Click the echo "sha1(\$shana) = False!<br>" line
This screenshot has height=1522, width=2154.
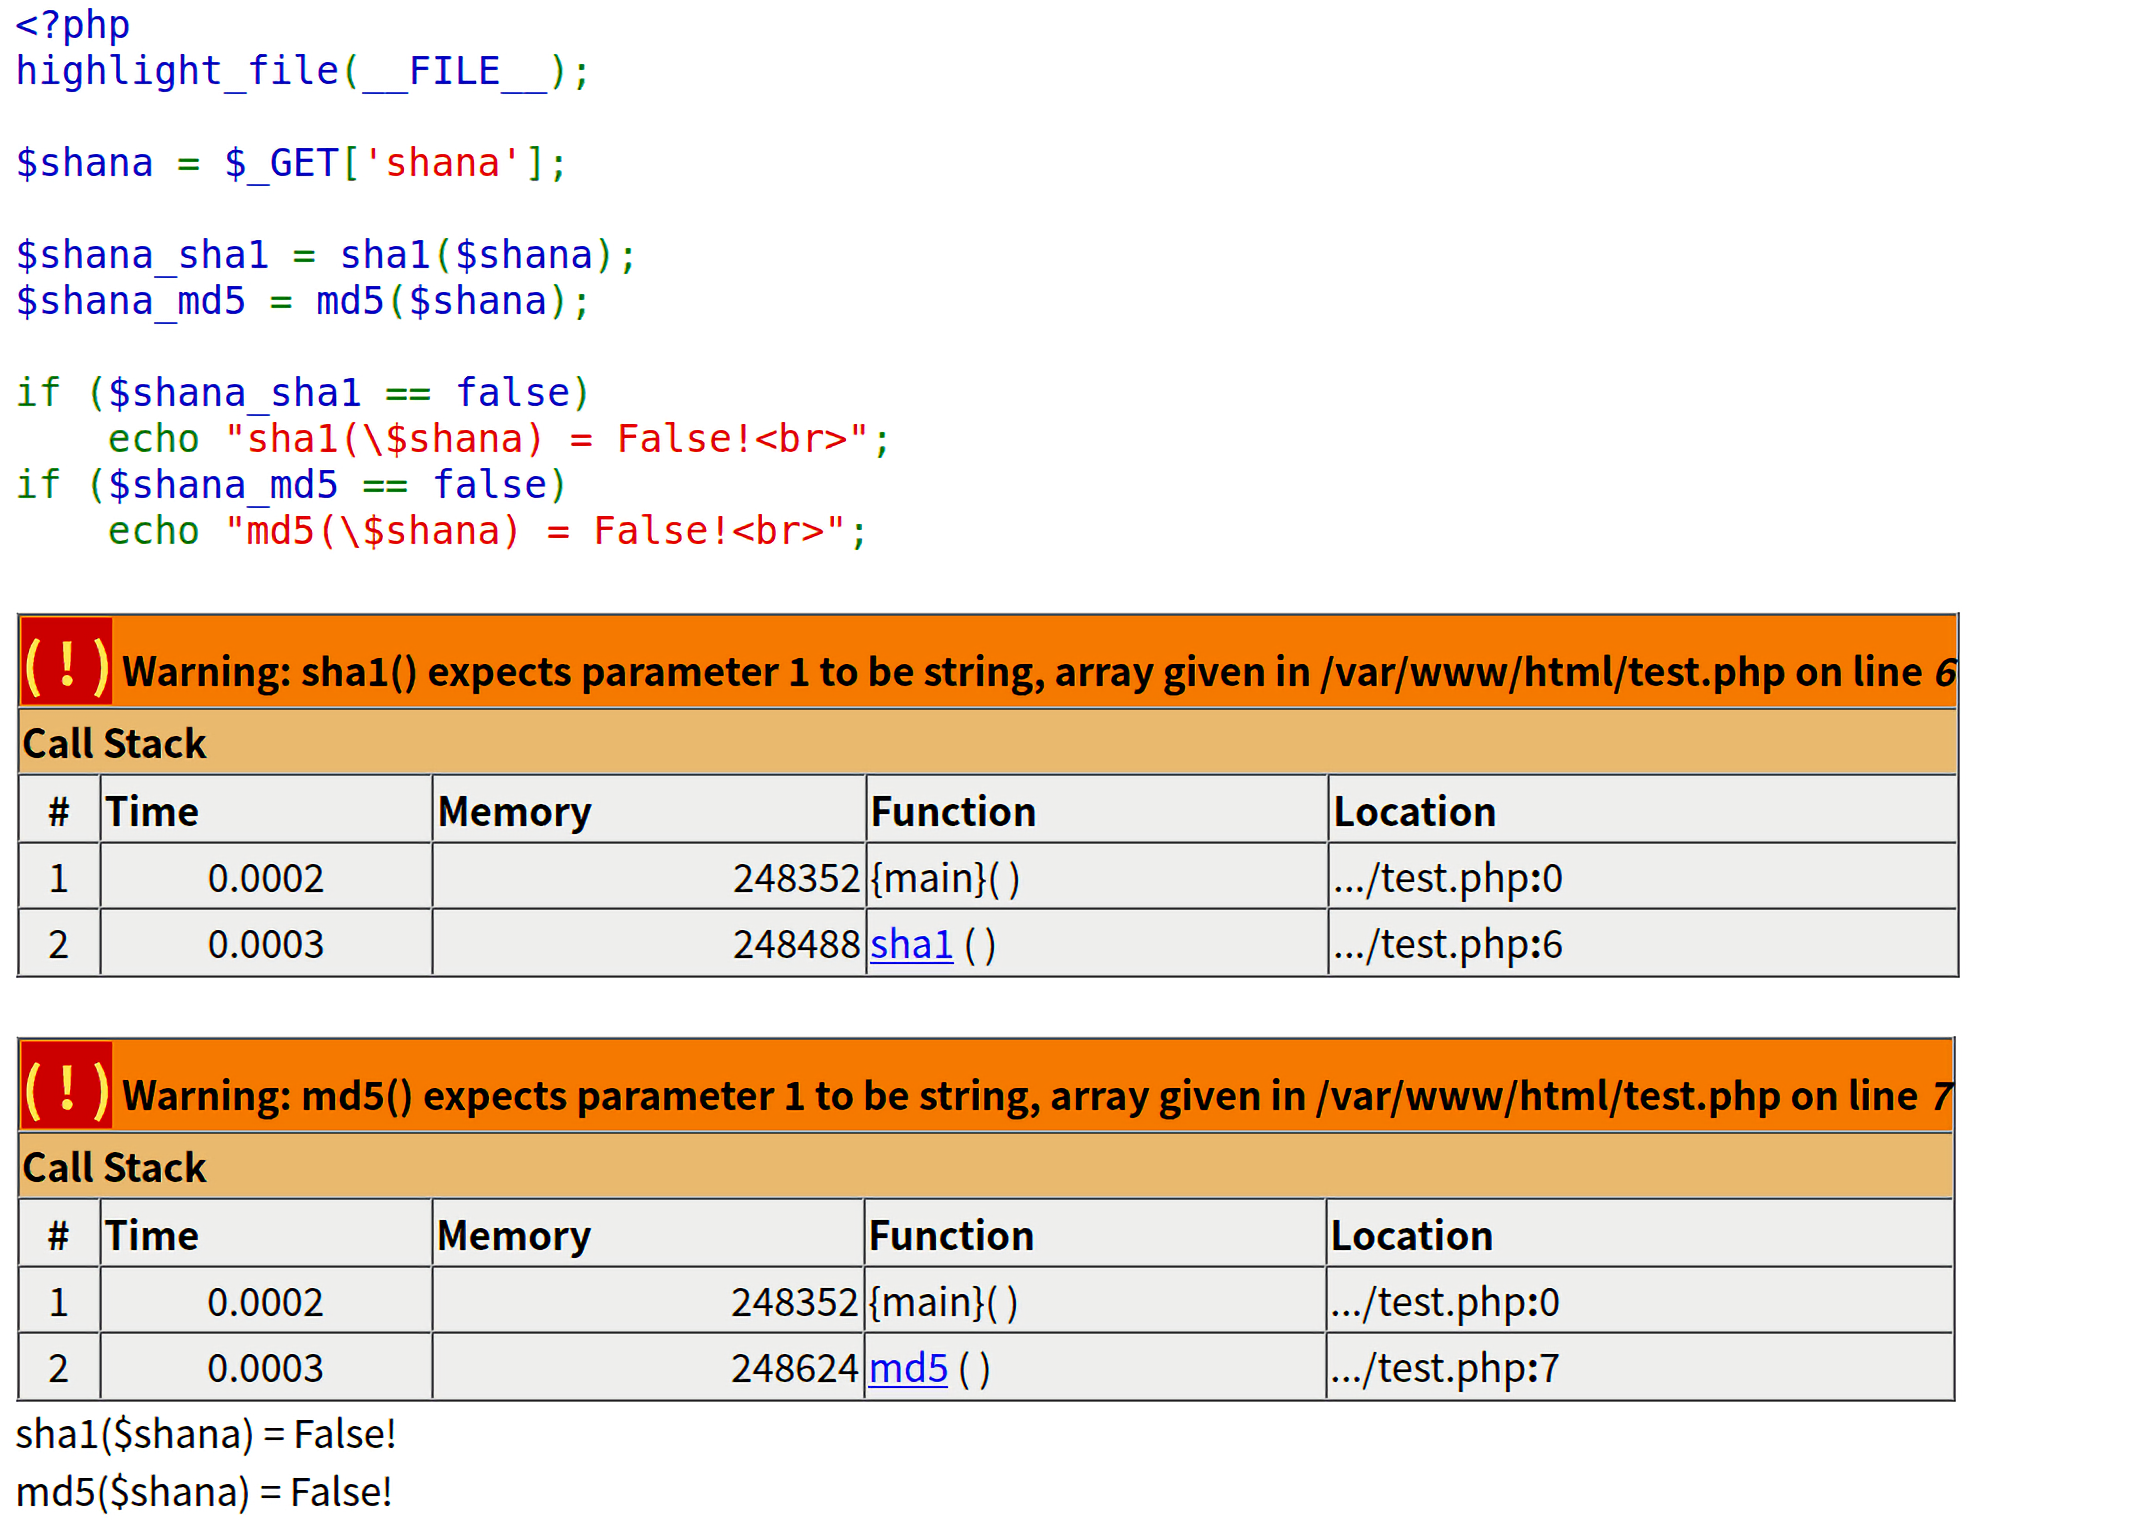point(498,439)
